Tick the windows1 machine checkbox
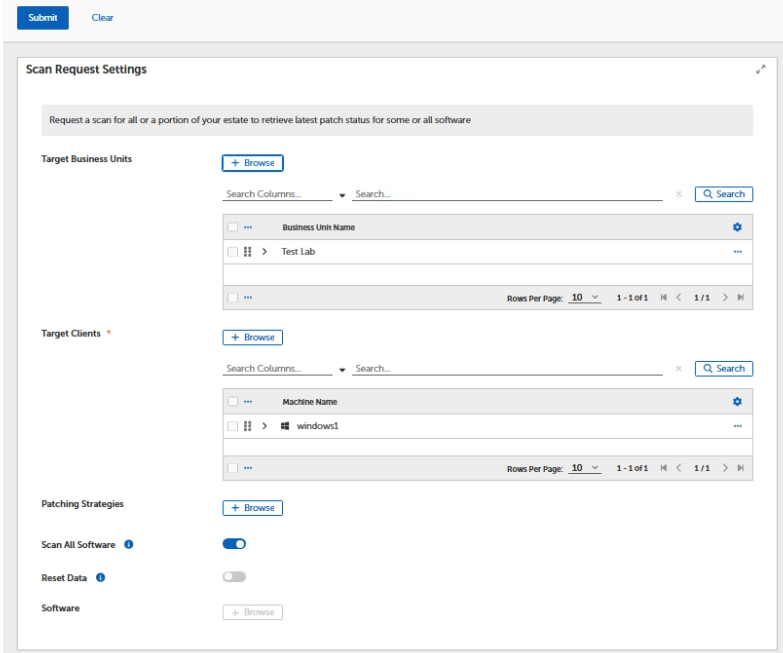This screenshot has height=653, width=783. click(232, 426)
